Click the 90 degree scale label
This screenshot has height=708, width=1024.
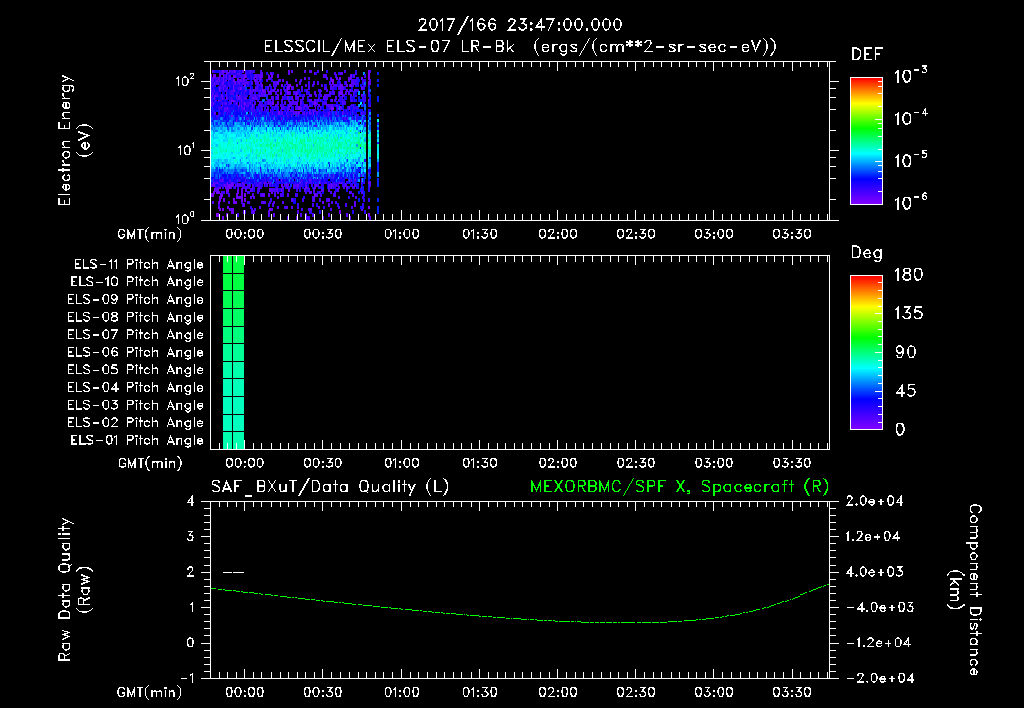(905, 353)
